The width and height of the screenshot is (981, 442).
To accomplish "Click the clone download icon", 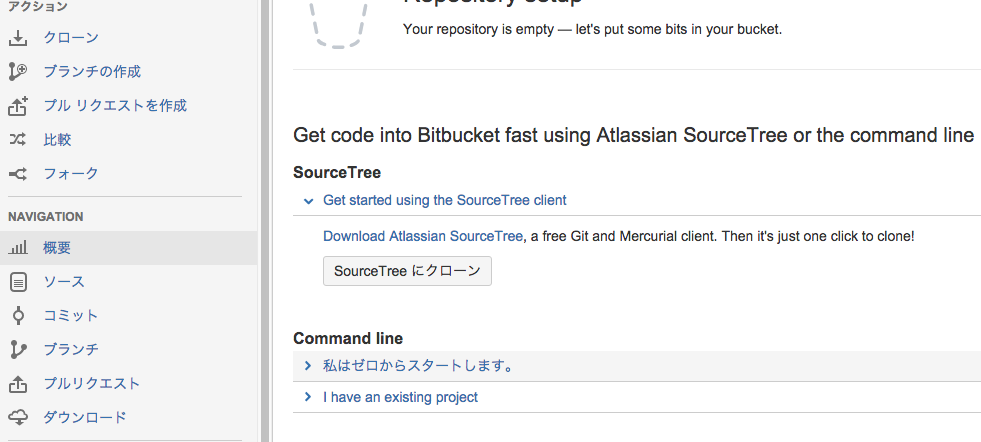I will (18, 38).
